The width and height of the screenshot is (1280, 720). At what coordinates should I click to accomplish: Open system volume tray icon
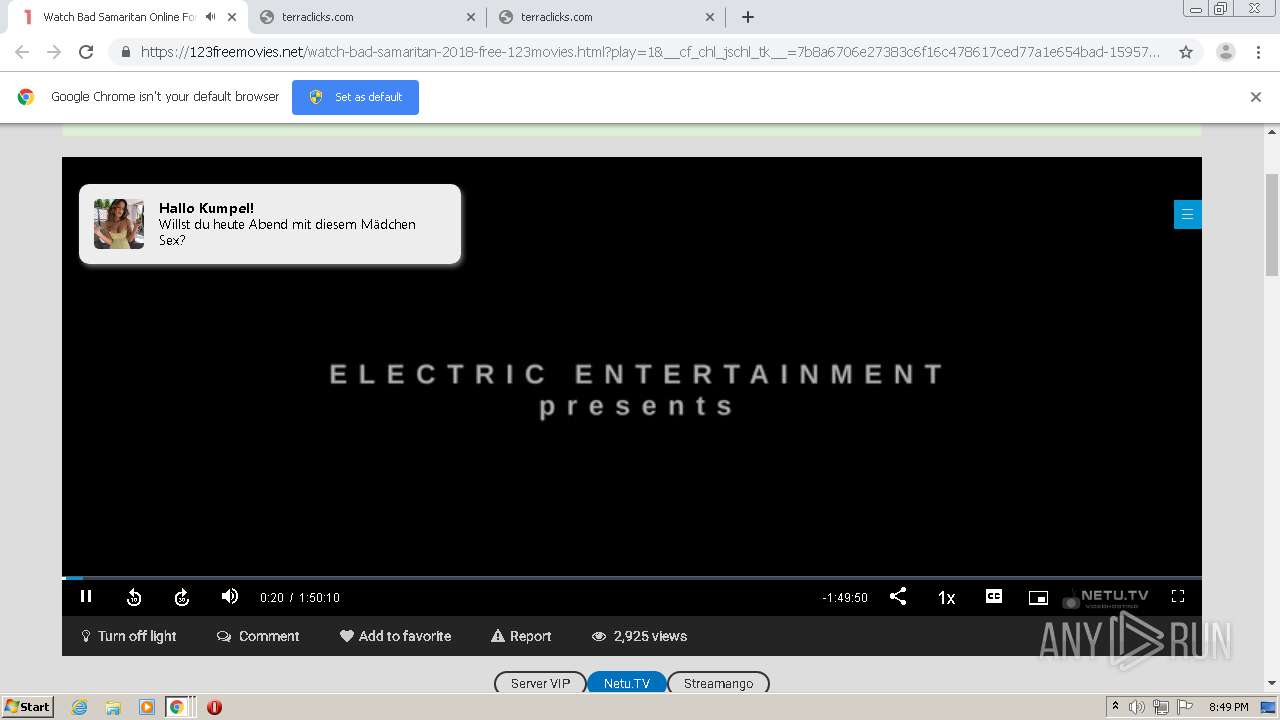1137,707
